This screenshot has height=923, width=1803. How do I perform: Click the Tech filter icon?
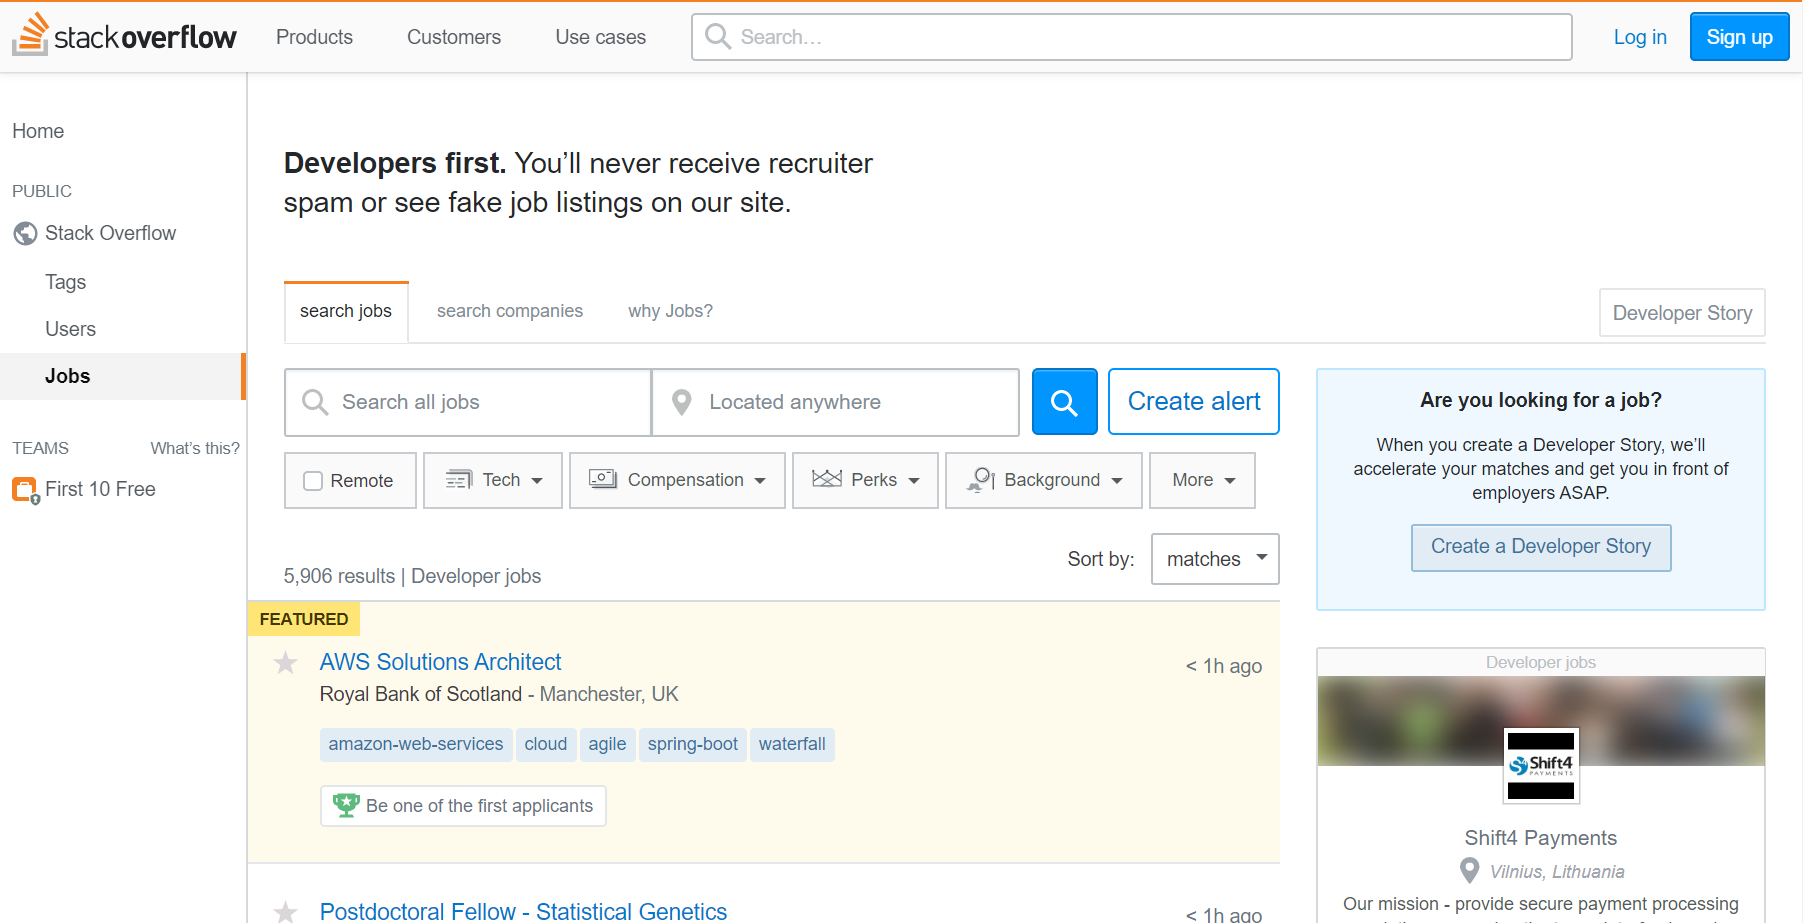point(459,479)
